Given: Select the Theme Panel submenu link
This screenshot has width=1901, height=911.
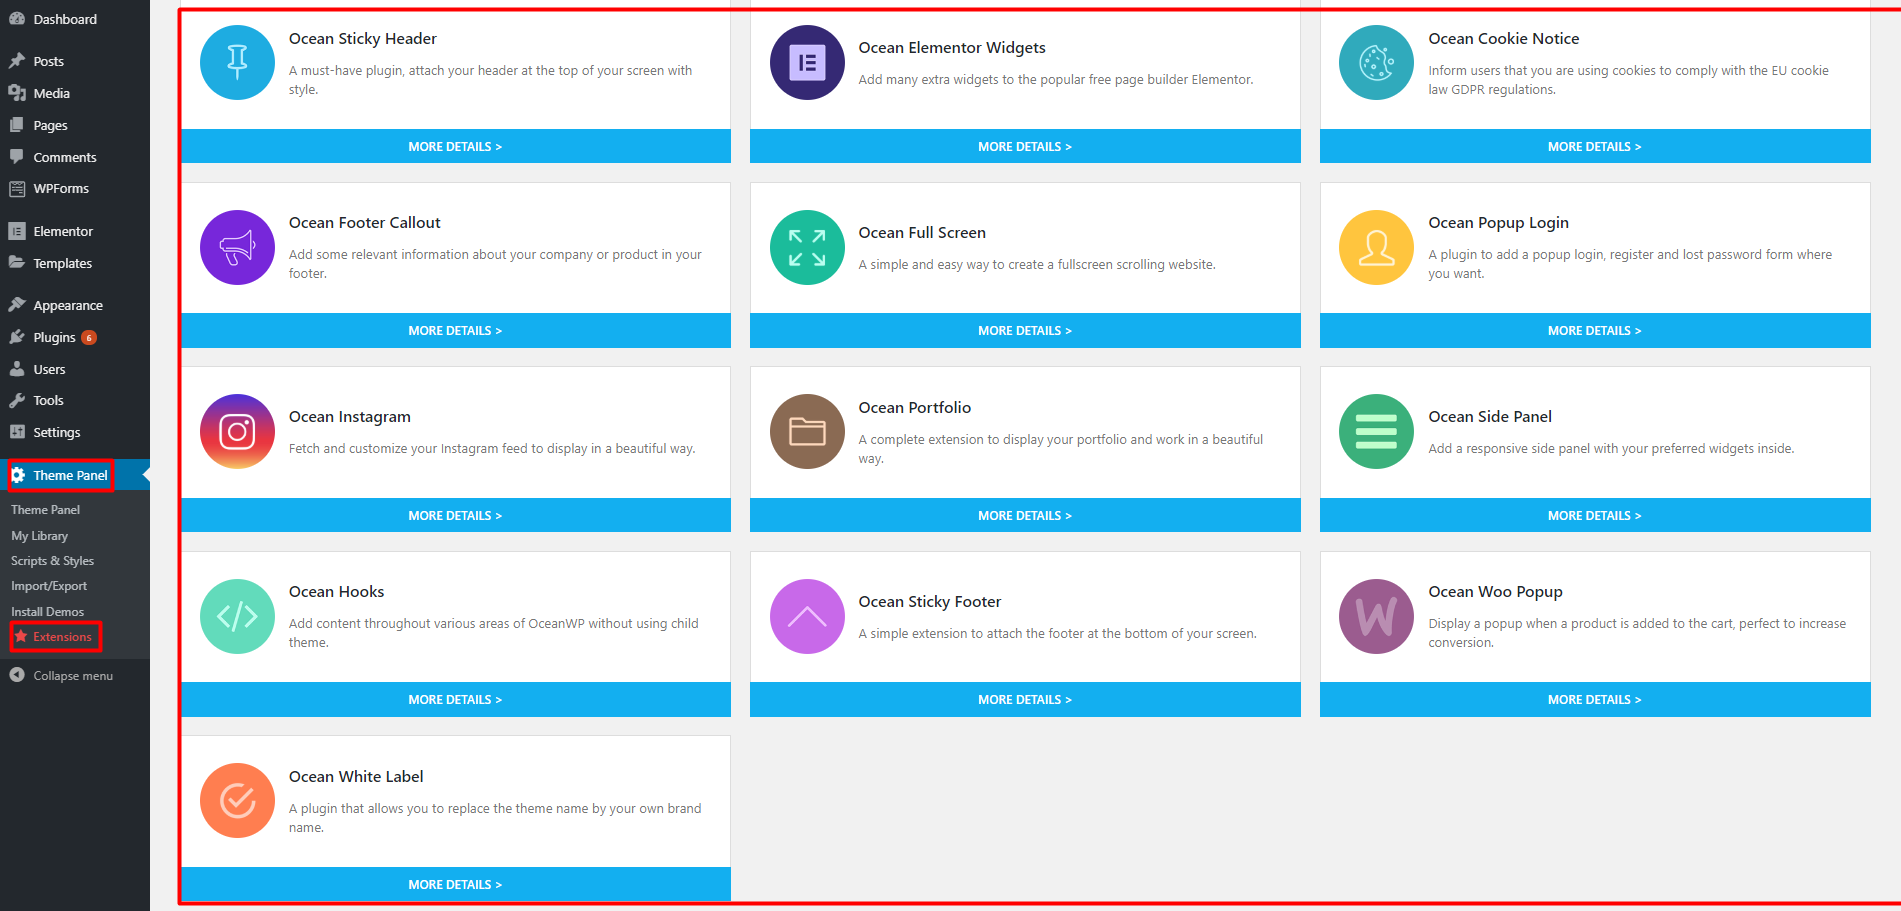Looking at the screenshot, I should tap(45, 510).
